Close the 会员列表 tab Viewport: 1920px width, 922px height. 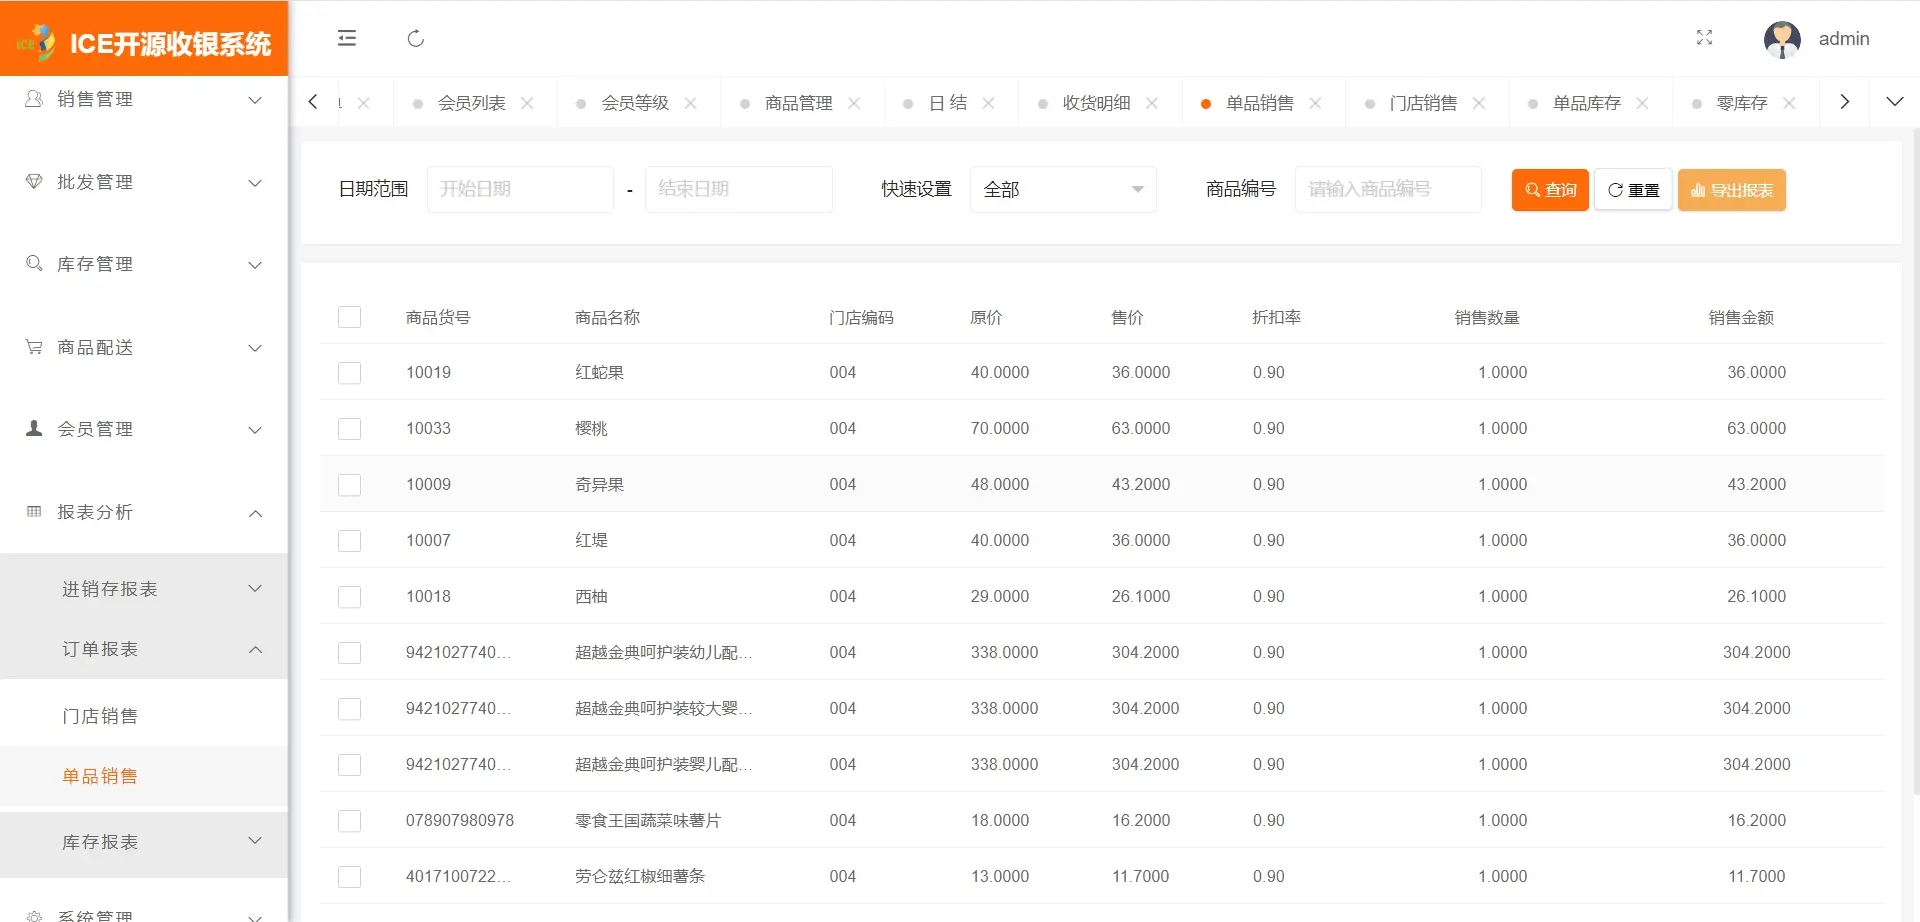click(527, 103)
